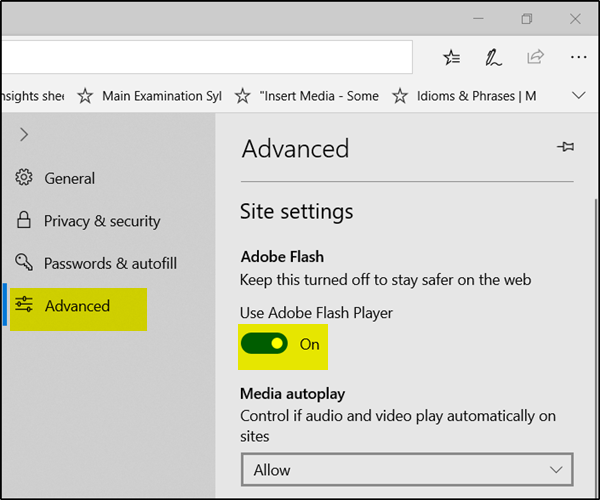
Task: Click the Share icon in toolbar
Action: click(535, 58)
